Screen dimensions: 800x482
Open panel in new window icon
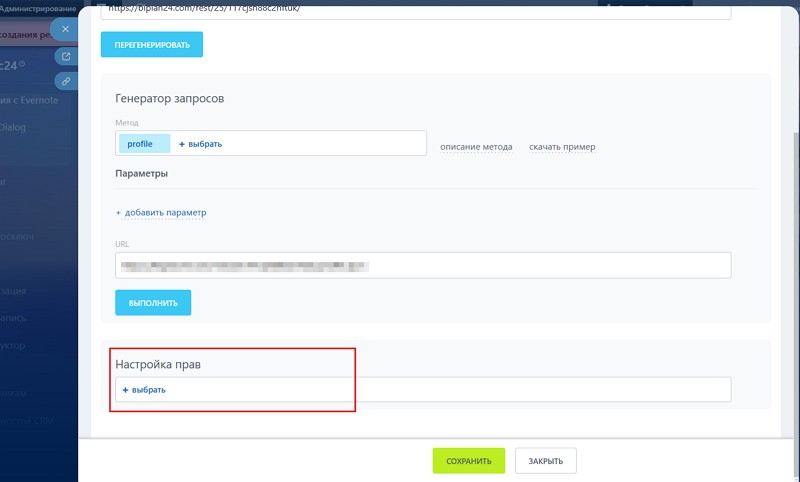pyautogui.click(x=66, y=57)
